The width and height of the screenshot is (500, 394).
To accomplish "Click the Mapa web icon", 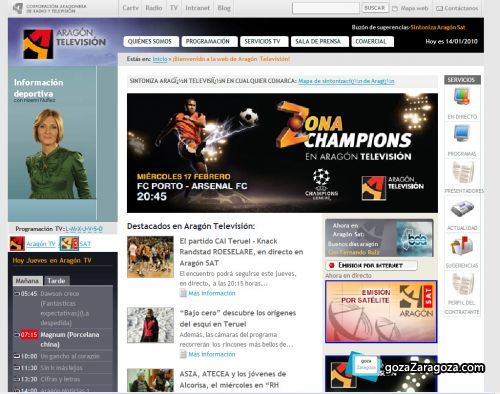I will pos(395,8).
